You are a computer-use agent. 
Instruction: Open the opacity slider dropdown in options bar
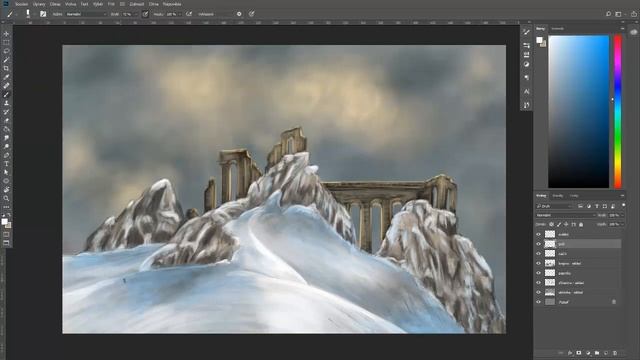click(136, 14)
